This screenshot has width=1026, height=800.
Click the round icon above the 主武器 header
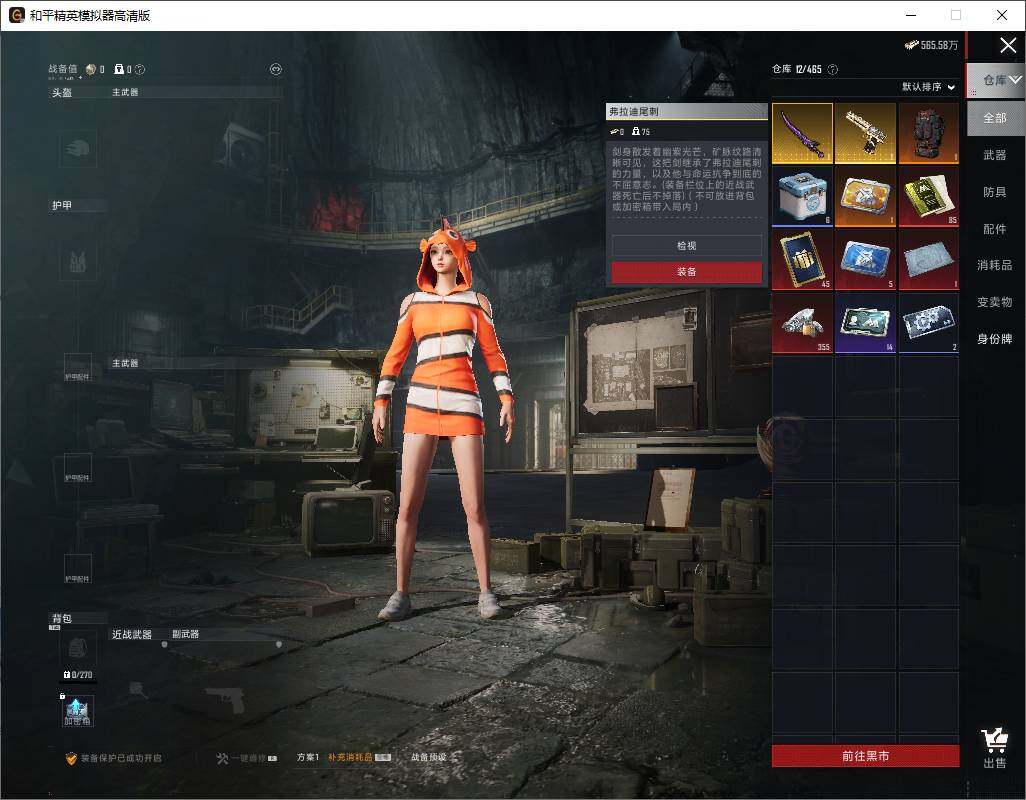pos(275,69)
